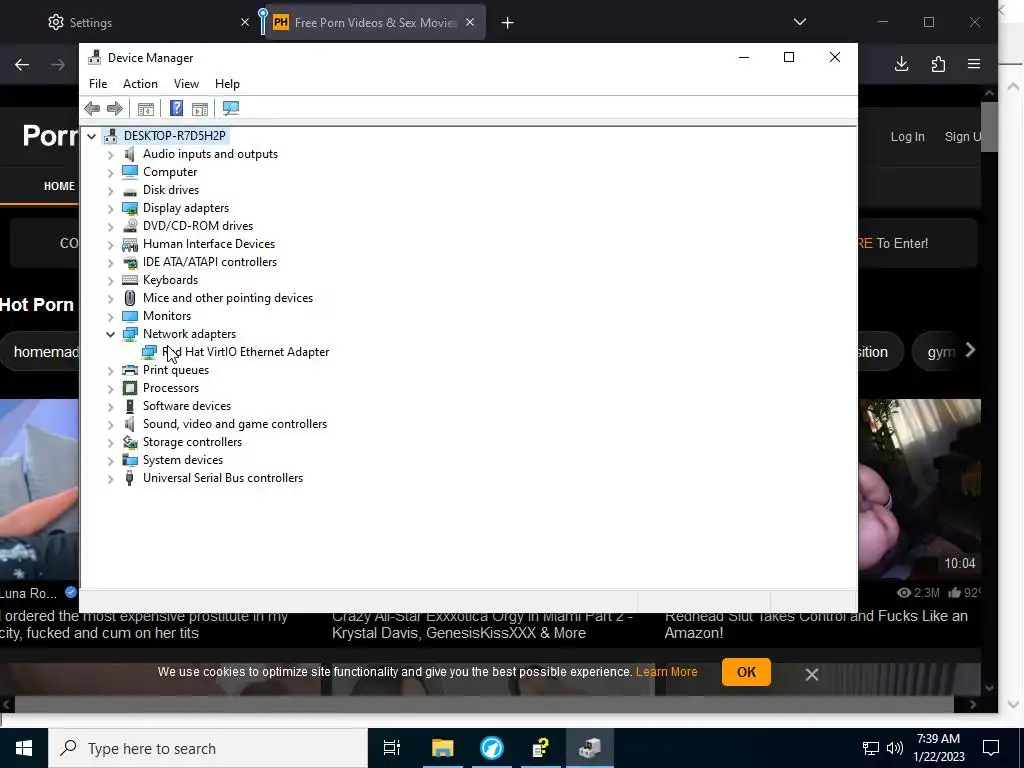
Task: Close the Settings browser tab
Action: [245, 23]
